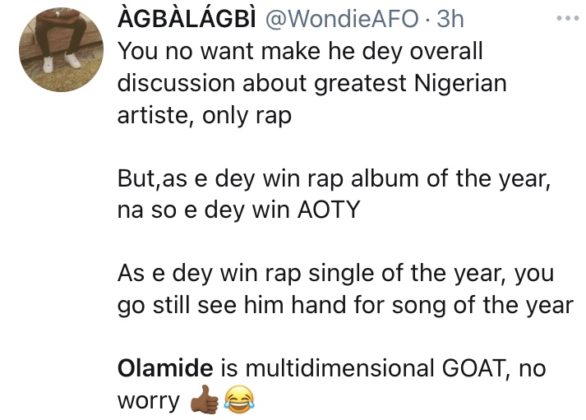Click the line 'artiste, only rap'
The height and width of the screenshot is (420, 586).
(204, 115)
